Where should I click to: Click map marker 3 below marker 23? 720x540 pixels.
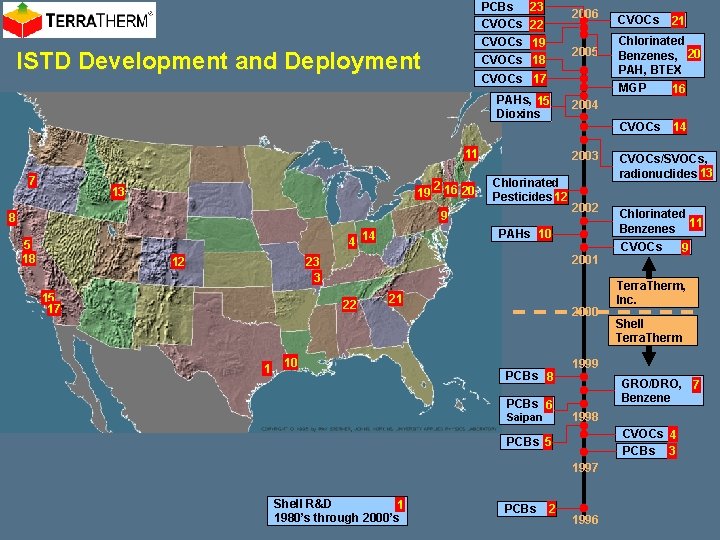317,277
